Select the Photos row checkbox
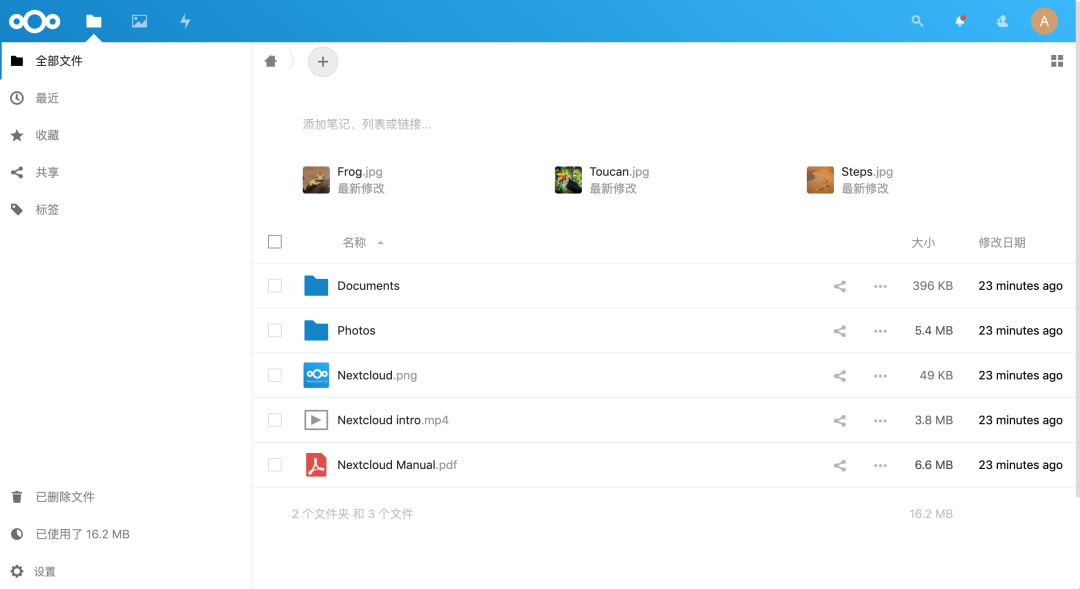Viewport: 1080px width, 589px height. pos(275,331)
